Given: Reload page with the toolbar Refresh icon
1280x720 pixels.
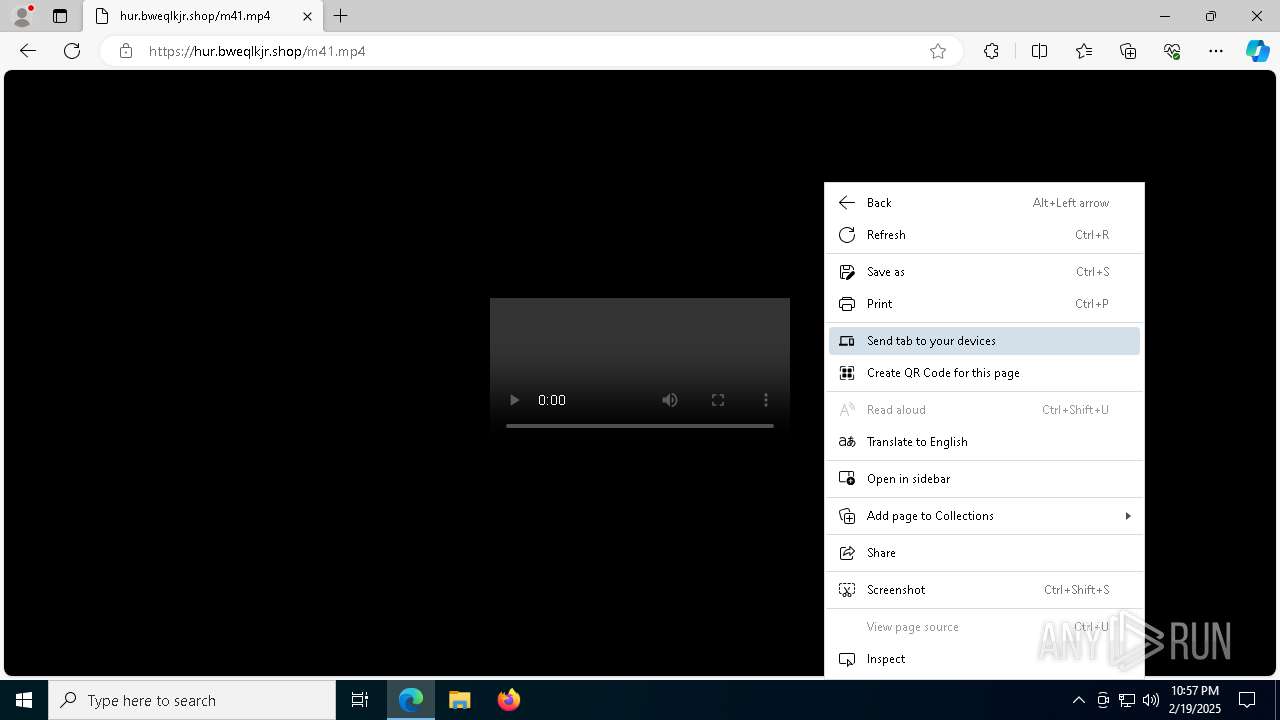Looking at the screenshot, I should pos(72,51).
